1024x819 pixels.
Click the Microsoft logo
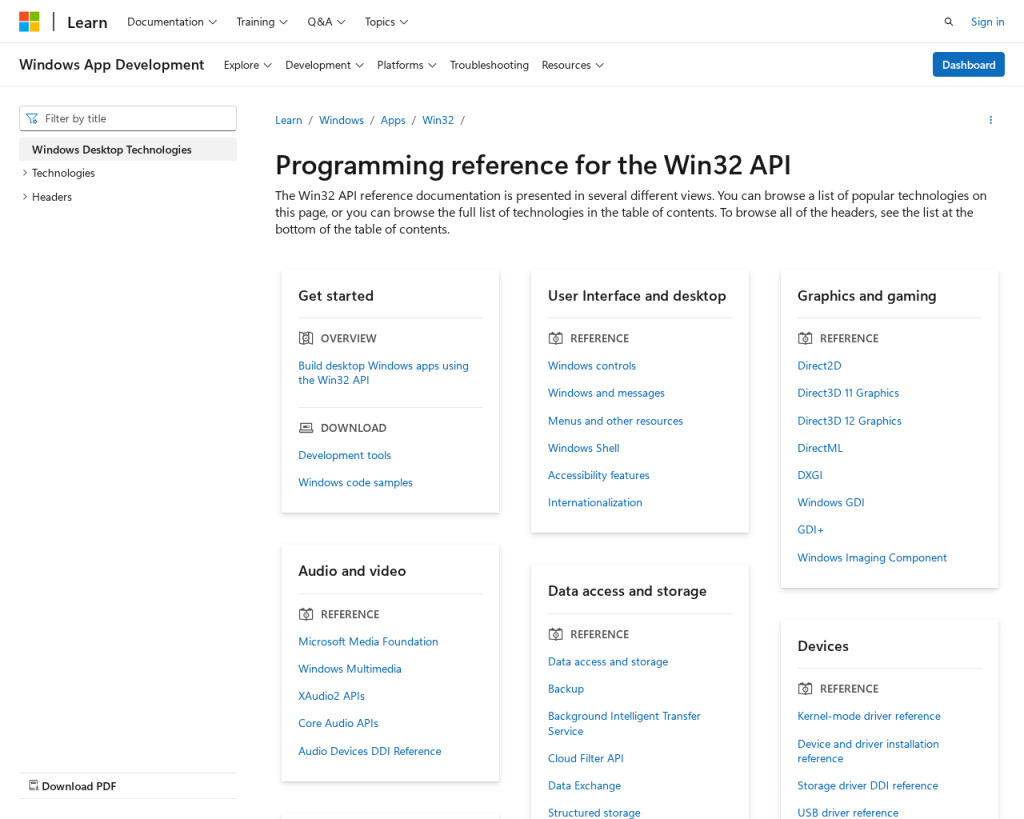coord(29,22)
